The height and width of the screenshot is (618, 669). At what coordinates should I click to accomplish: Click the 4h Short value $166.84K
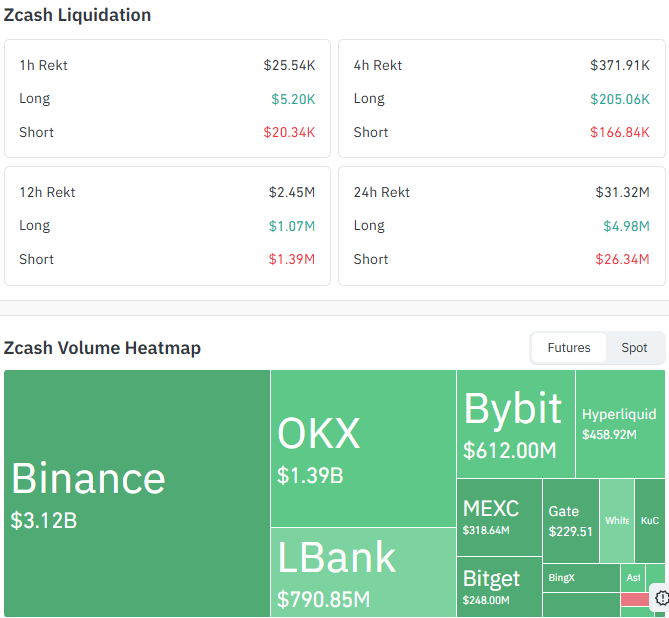(620, 132)
